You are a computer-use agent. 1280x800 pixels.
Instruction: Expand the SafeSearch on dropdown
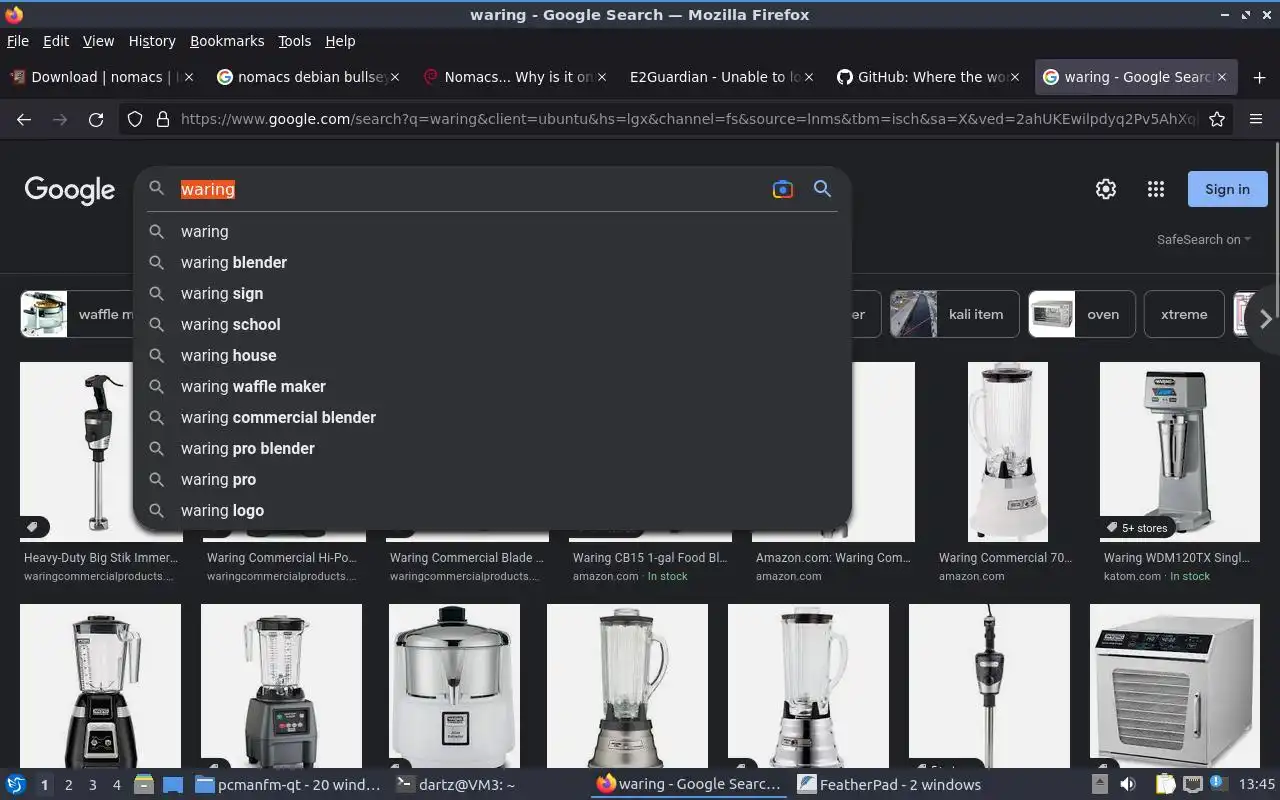coord(1204,239)
